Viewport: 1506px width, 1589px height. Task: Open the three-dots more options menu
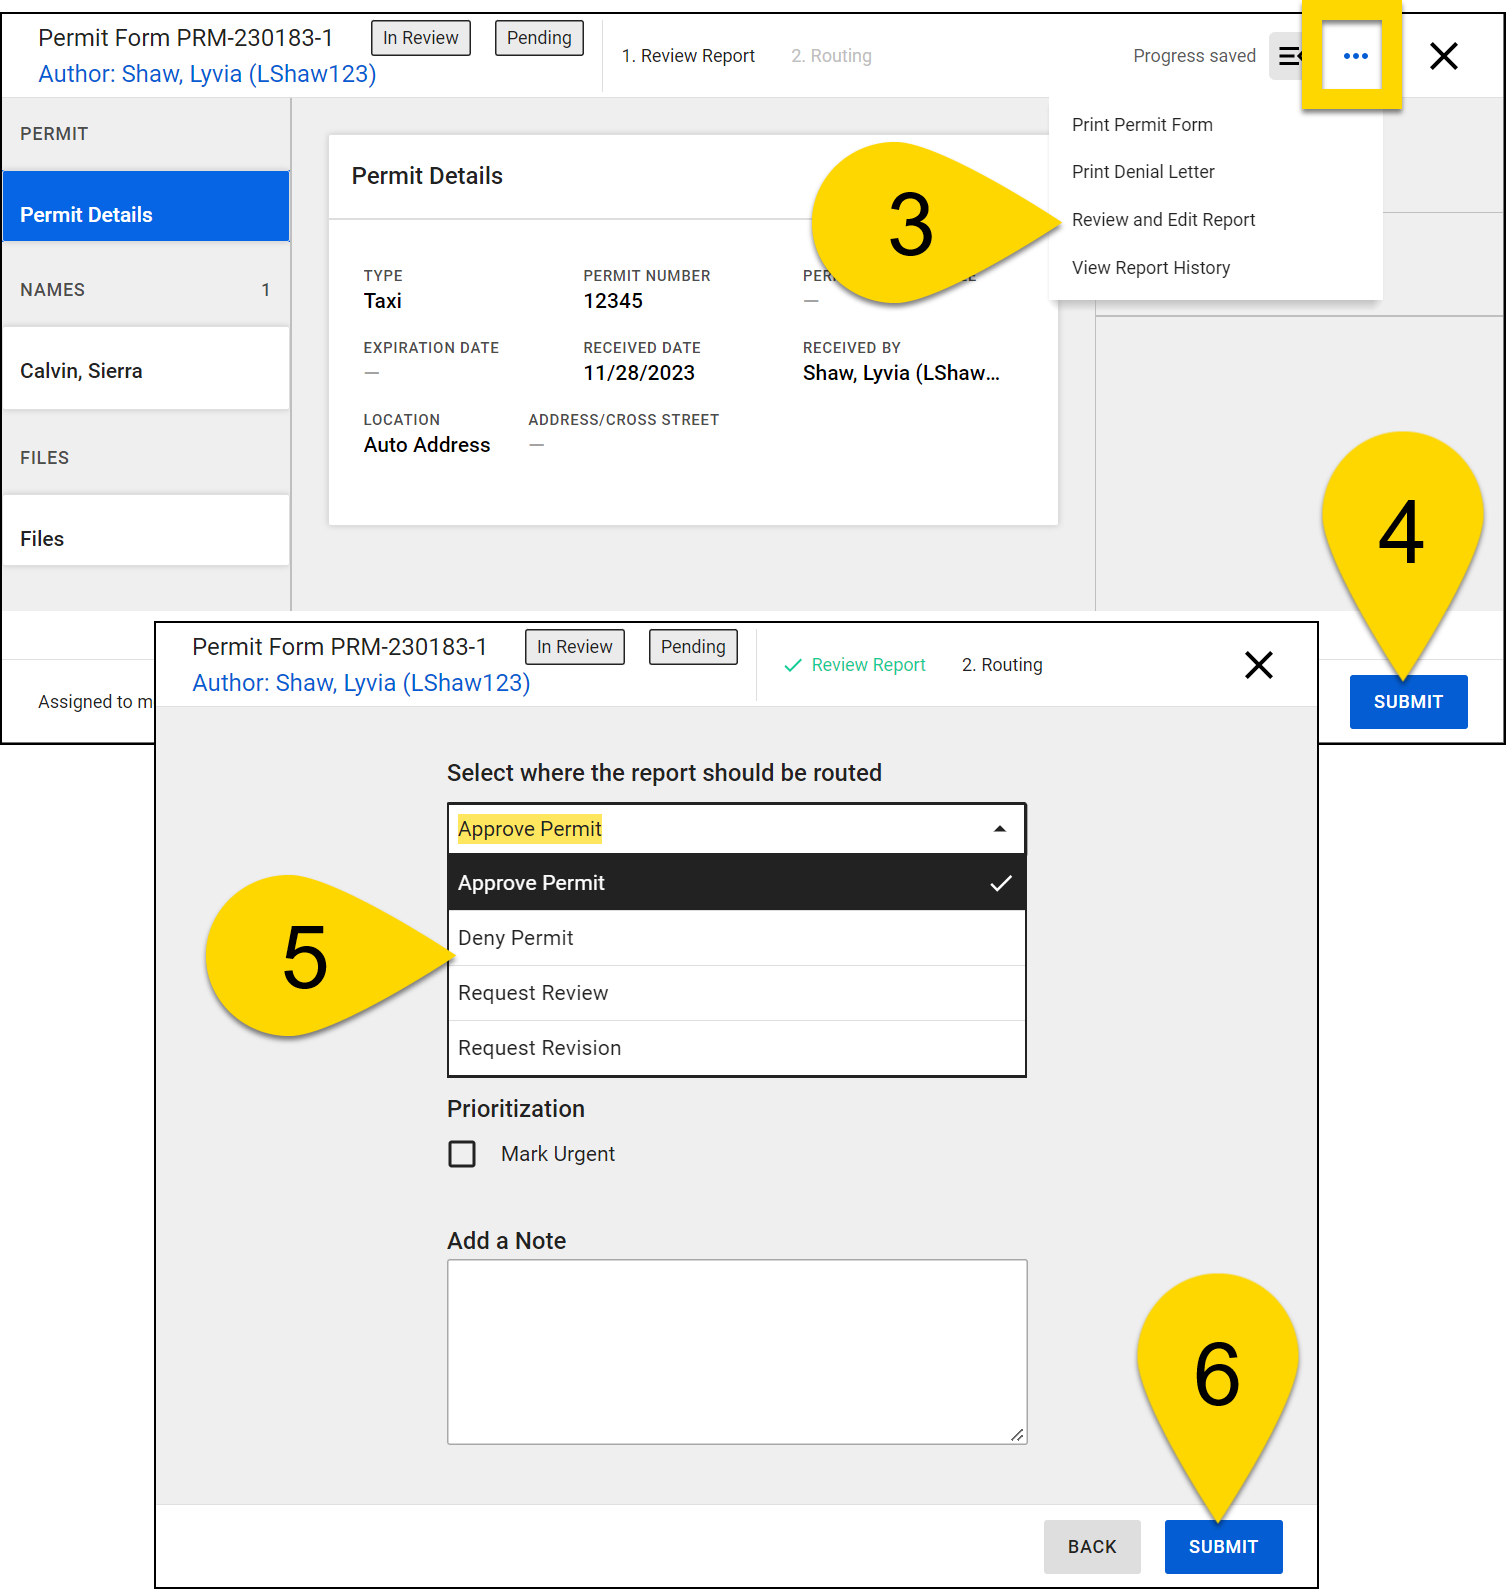(x=1354, y=56)
